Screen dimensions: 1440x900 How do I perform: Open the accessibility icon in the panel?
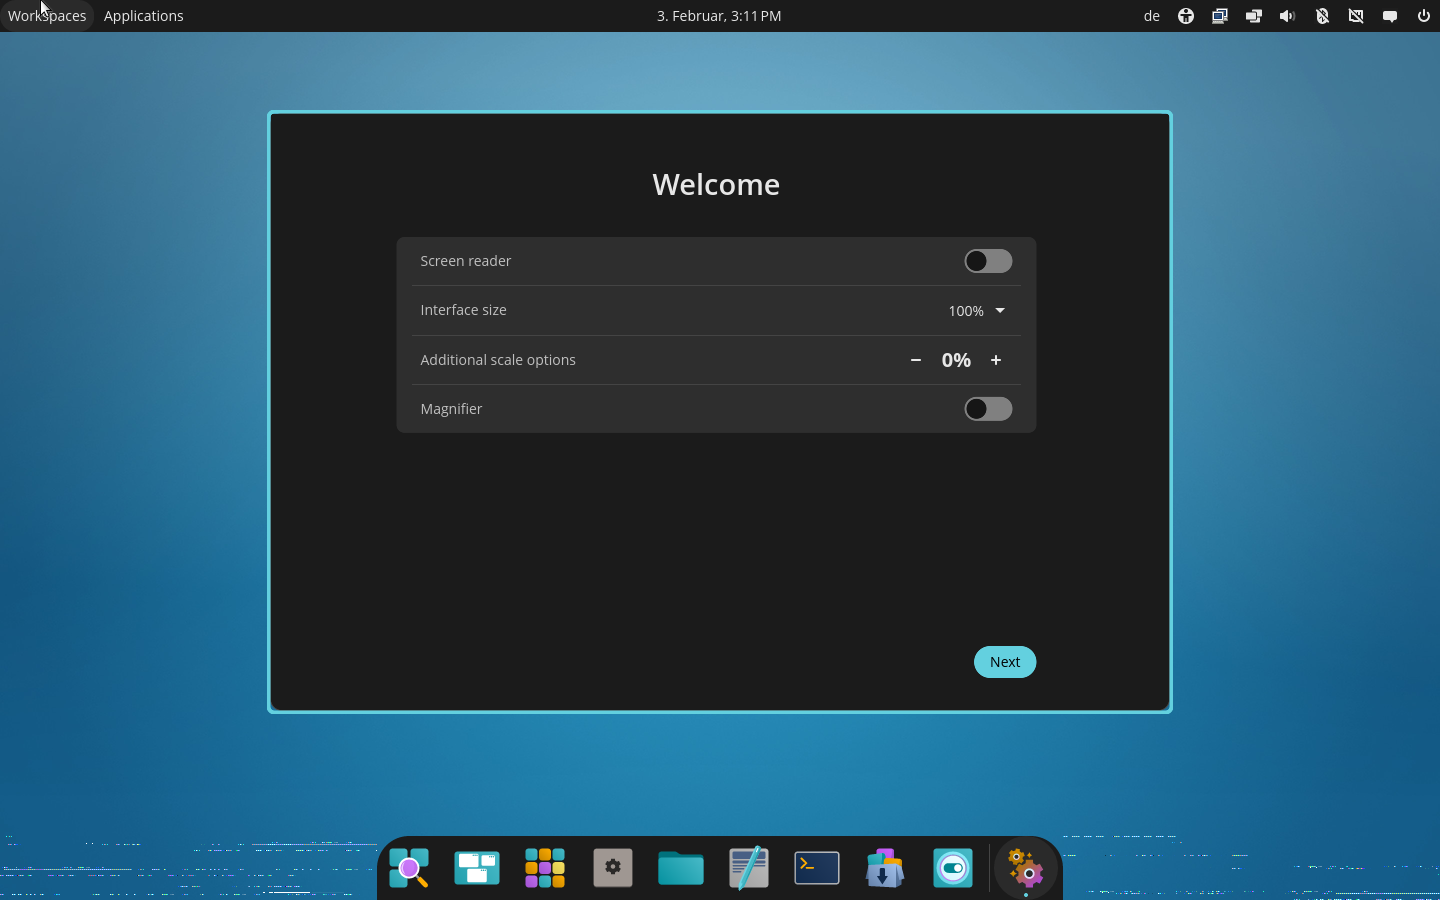[x=1185, y=16]
